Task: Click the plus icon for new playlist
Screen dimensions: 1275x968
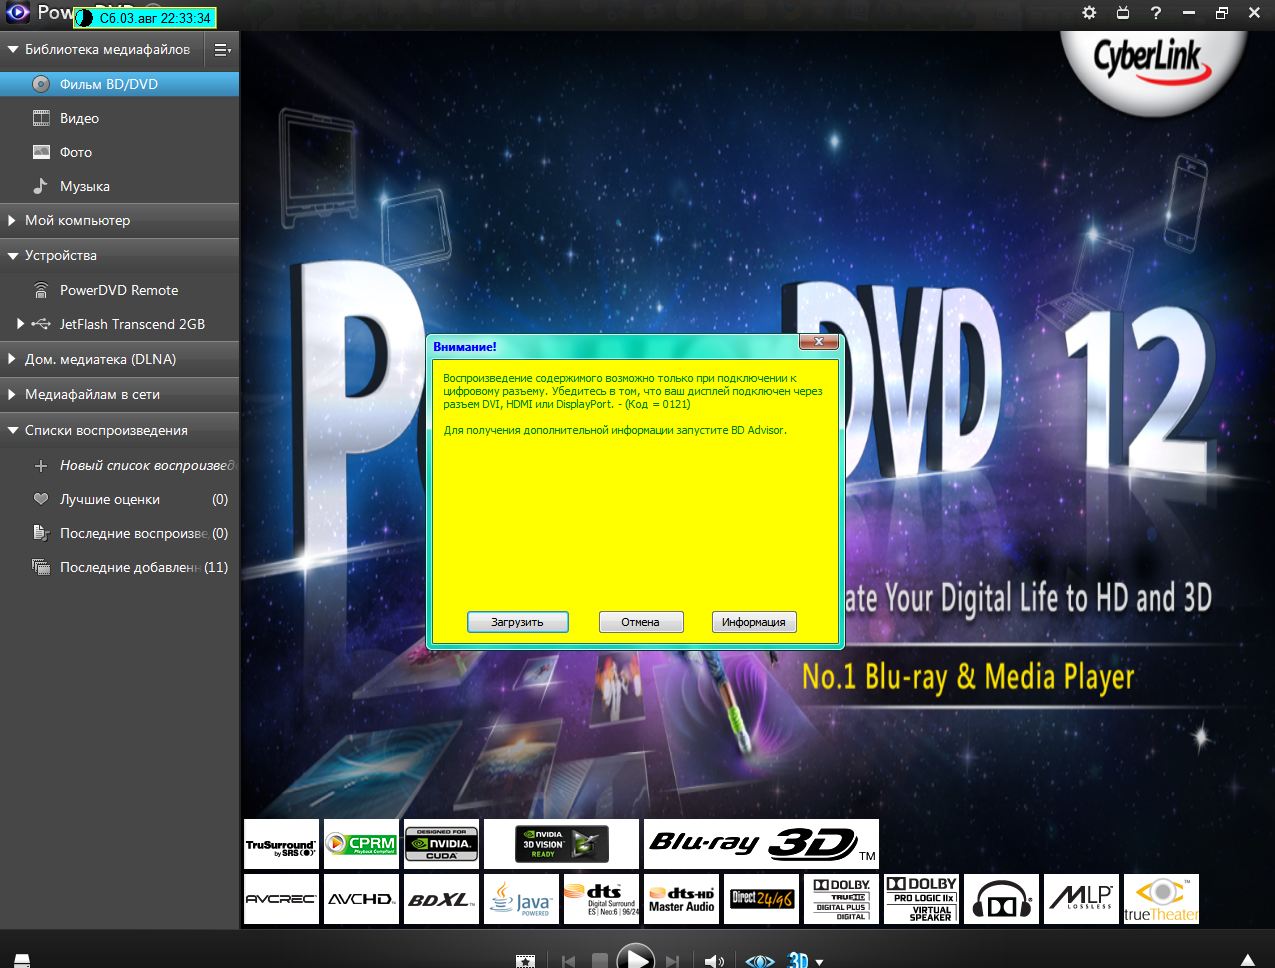Action: (x=41, y=465)
